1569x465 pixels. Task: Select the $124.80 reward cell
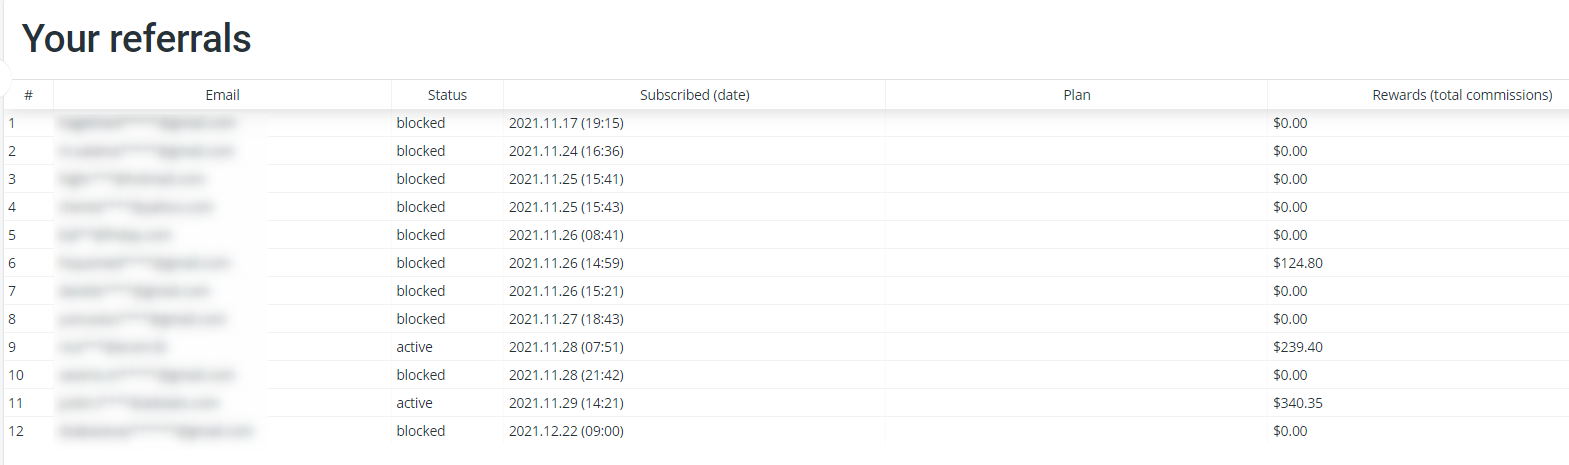[x=1297, y=263]
